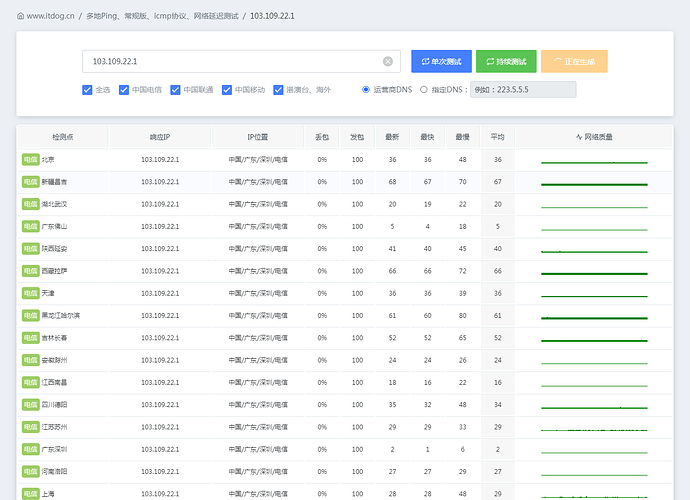Toggle the 港澳台、海外 checkbox
This screenshot has width=690, height=500.
tap(278, 90)
